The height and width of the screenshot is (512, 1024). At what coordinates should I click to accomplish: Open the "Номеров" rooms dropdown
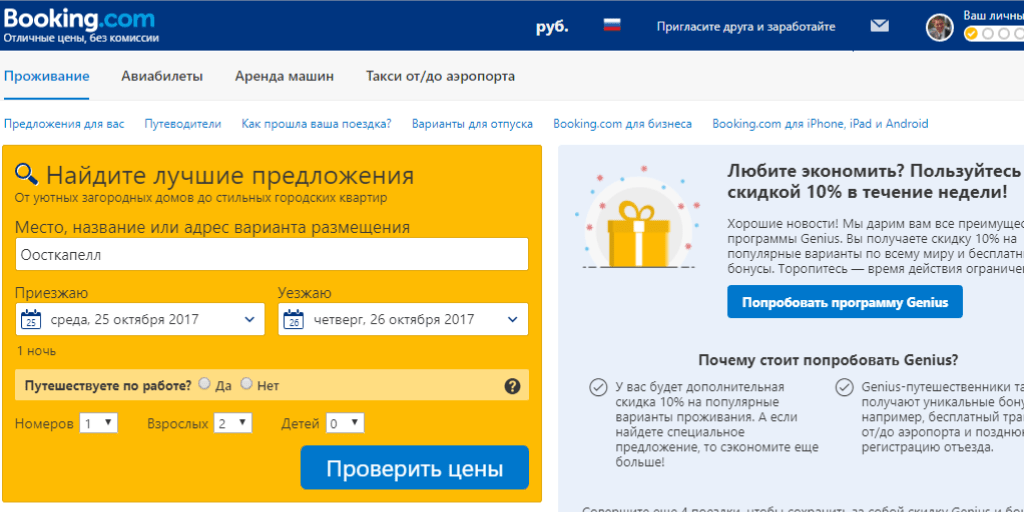coord(99,423)
